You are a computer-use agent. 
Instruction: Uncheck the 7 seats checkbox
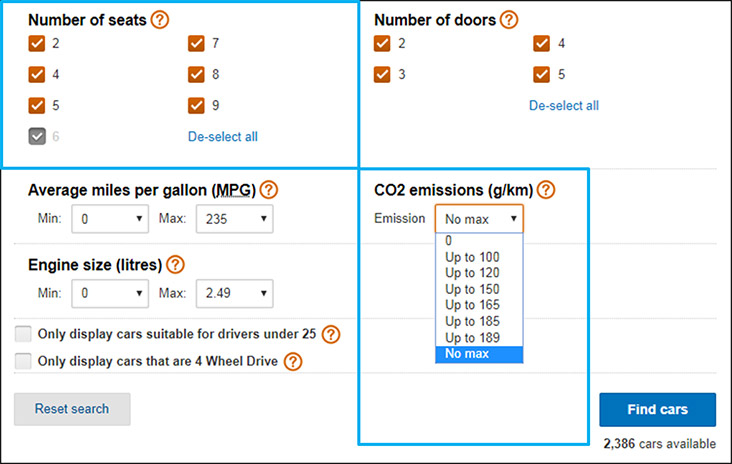tap(196, 43)
